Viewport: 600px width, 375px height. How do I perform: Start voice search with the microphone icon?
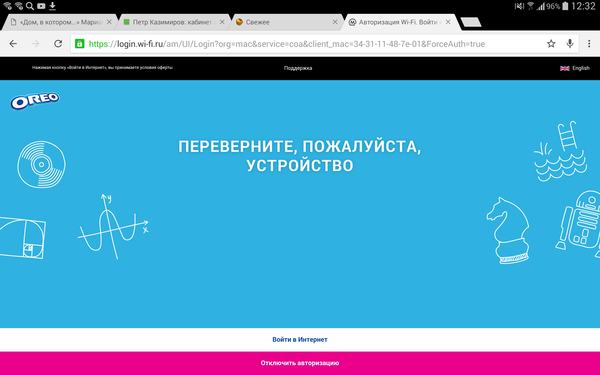pos(570,44)
